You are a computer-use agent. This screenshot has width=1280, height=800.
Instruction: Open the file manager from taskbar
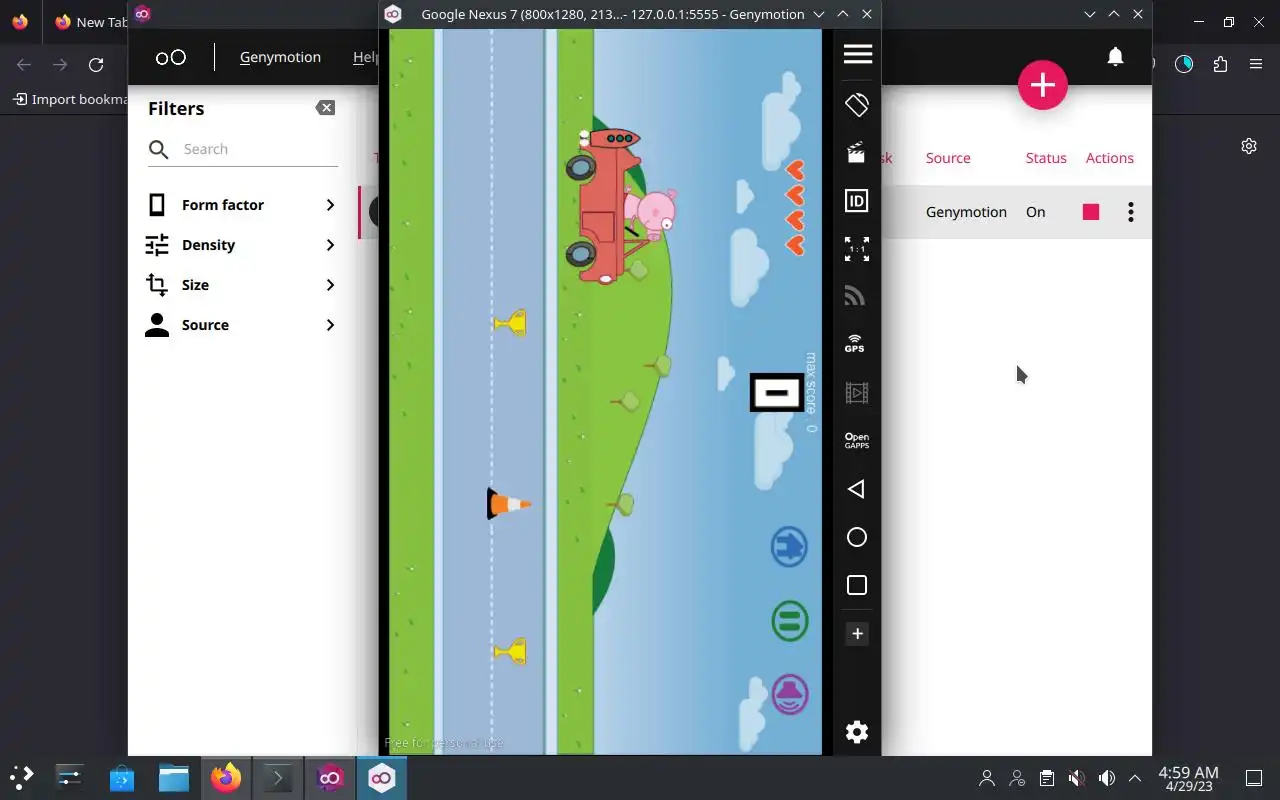click(174, 777)
